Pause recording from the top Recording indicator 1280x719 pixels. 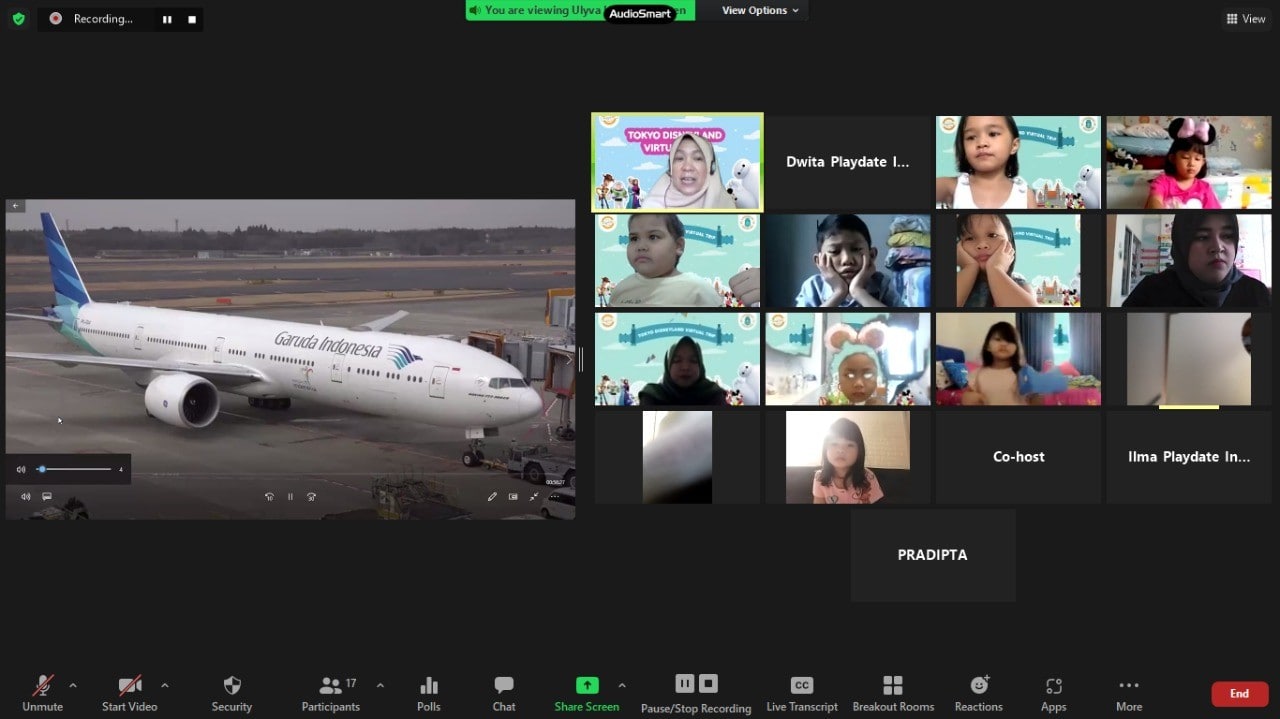pos(167,19)
